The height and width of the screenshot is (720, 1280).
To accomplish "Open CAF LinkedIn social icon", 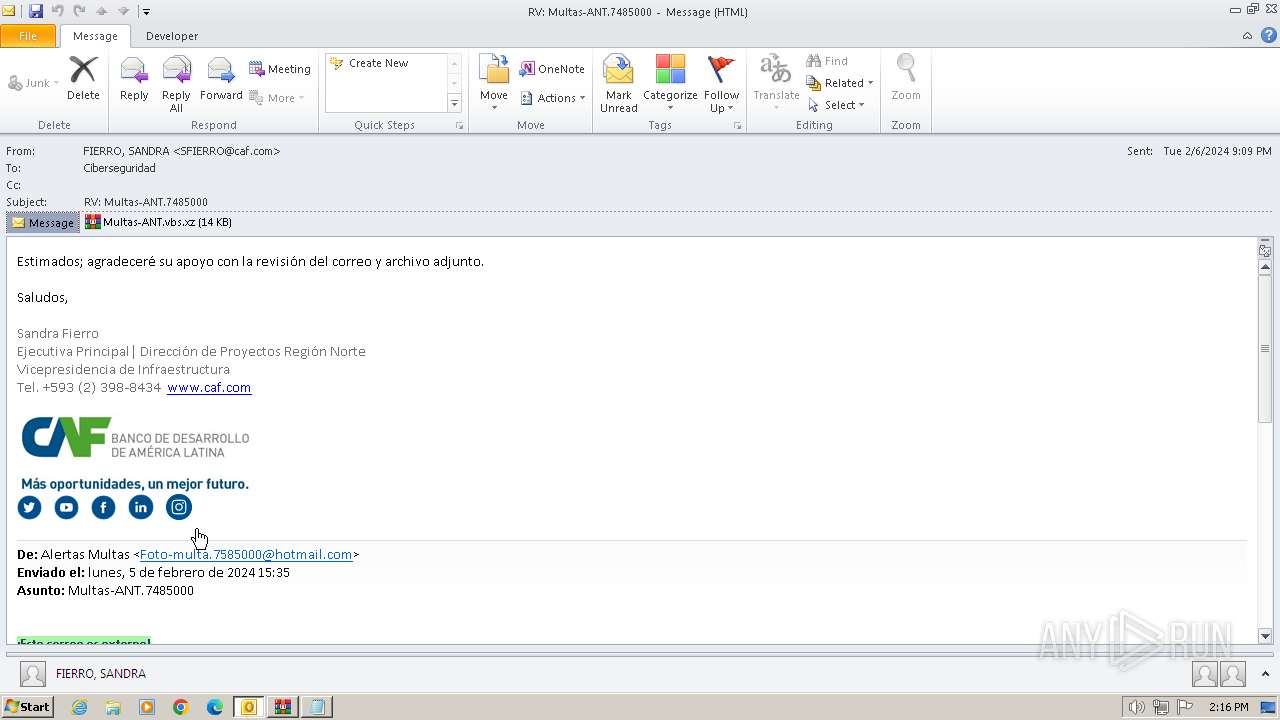I will pos(141,508).
